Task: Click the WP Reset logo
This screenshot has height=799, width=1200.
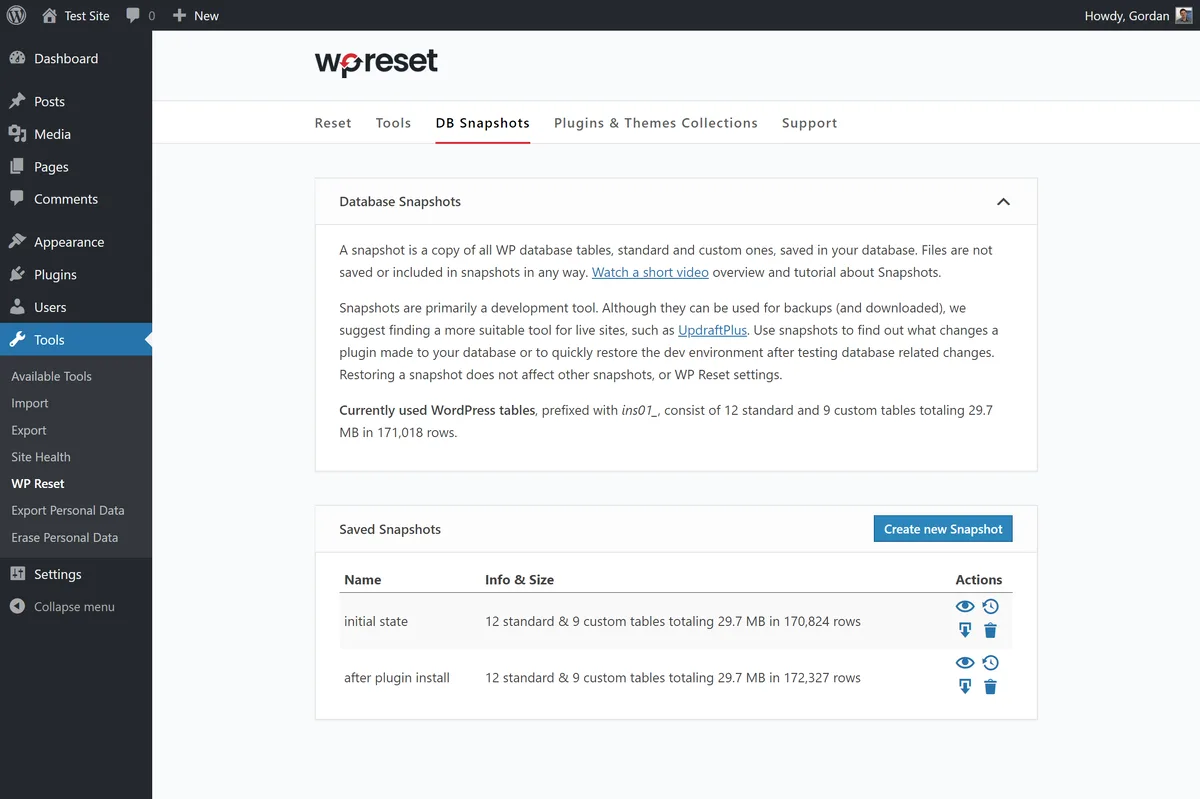Action: [376, 62]
